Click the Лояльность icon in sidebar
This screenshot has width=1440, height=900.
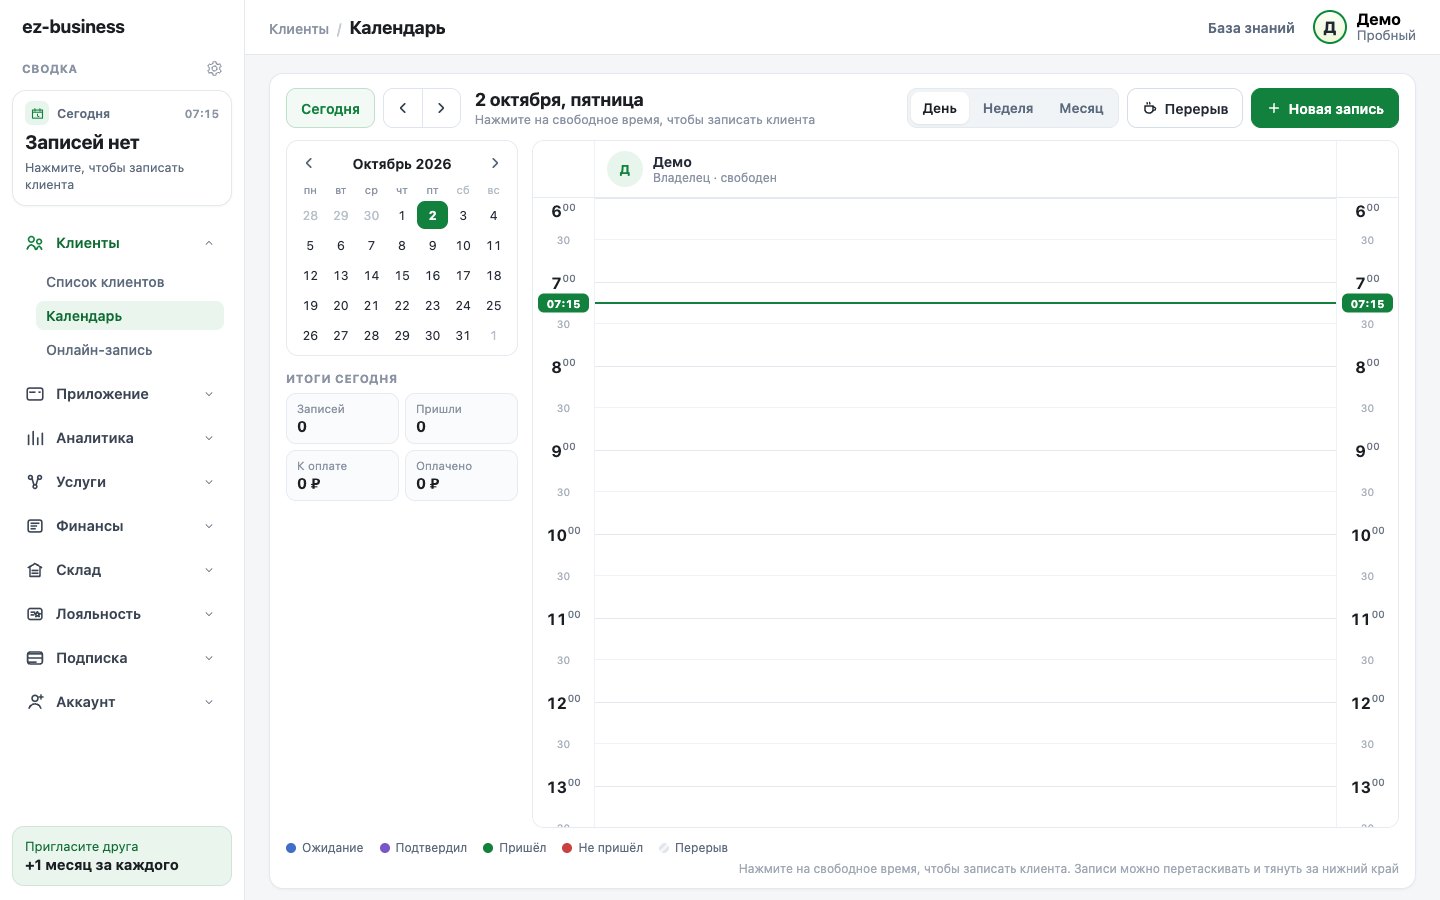[x=35, y=614]
